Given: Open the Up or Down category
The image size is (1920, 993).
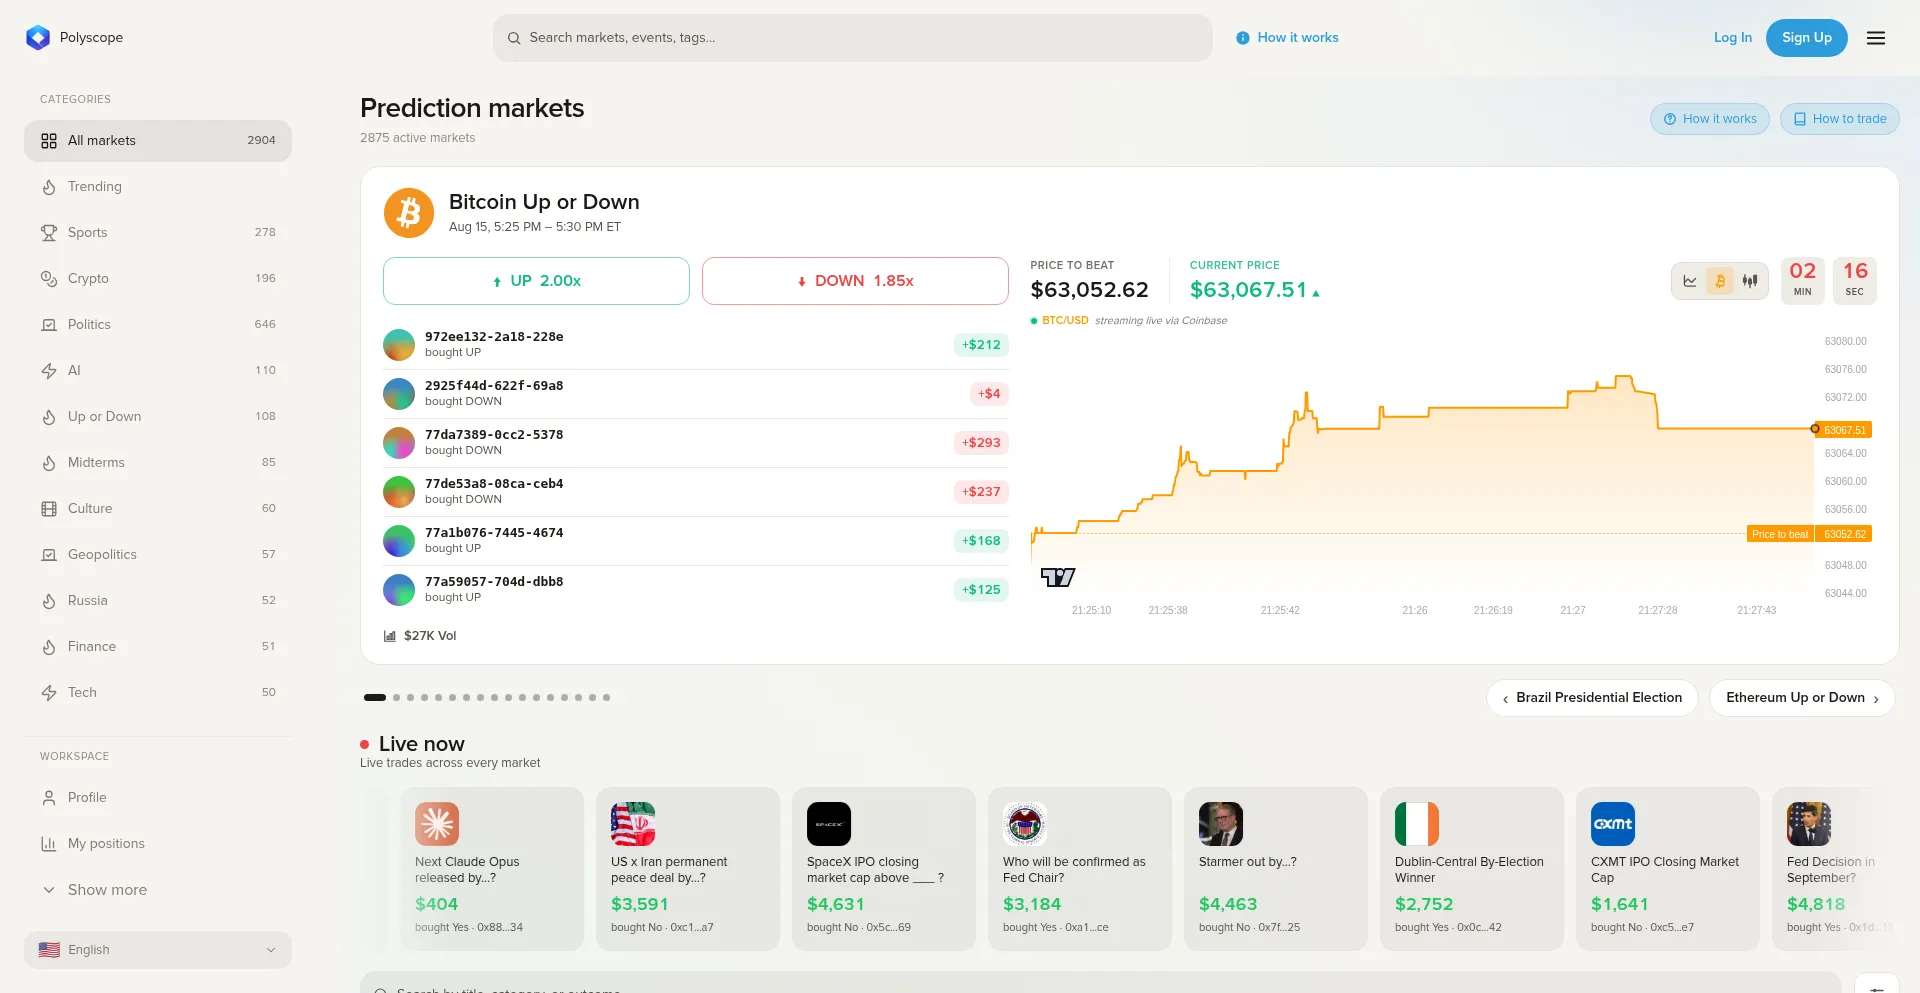Looking at the screenshot, I should point(158,417).
